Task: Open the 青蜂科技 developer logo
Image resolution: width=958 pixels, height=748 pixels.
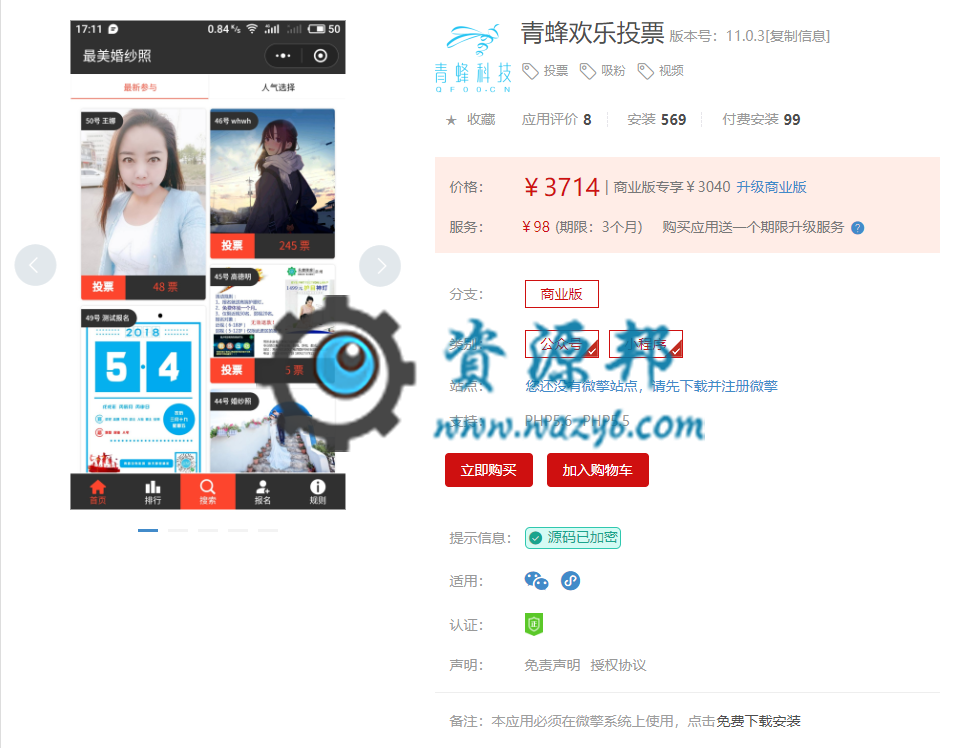Action: [473, 57]
